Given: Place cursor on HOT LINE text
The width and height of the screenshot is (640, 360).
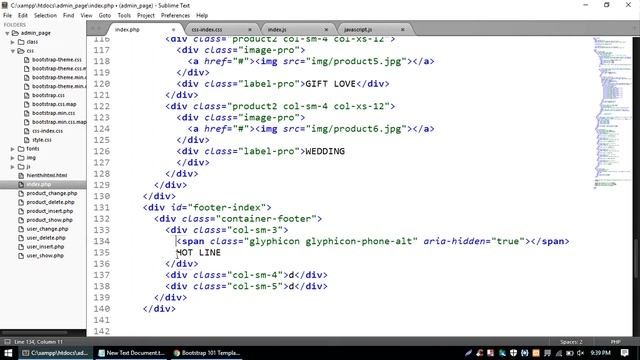Looking at the screenshot, I should click(198, 253).
